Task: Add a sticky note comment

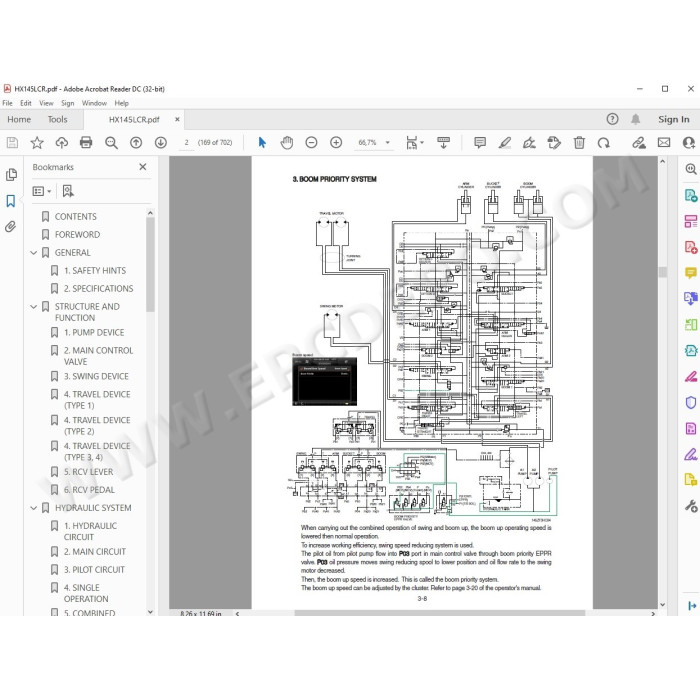Action: click(480, 142)
